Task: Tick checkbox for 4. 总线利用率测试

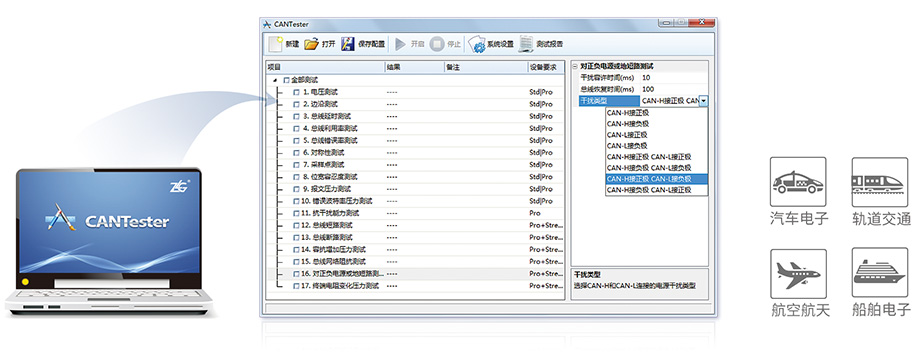Action: coord(297,128)
